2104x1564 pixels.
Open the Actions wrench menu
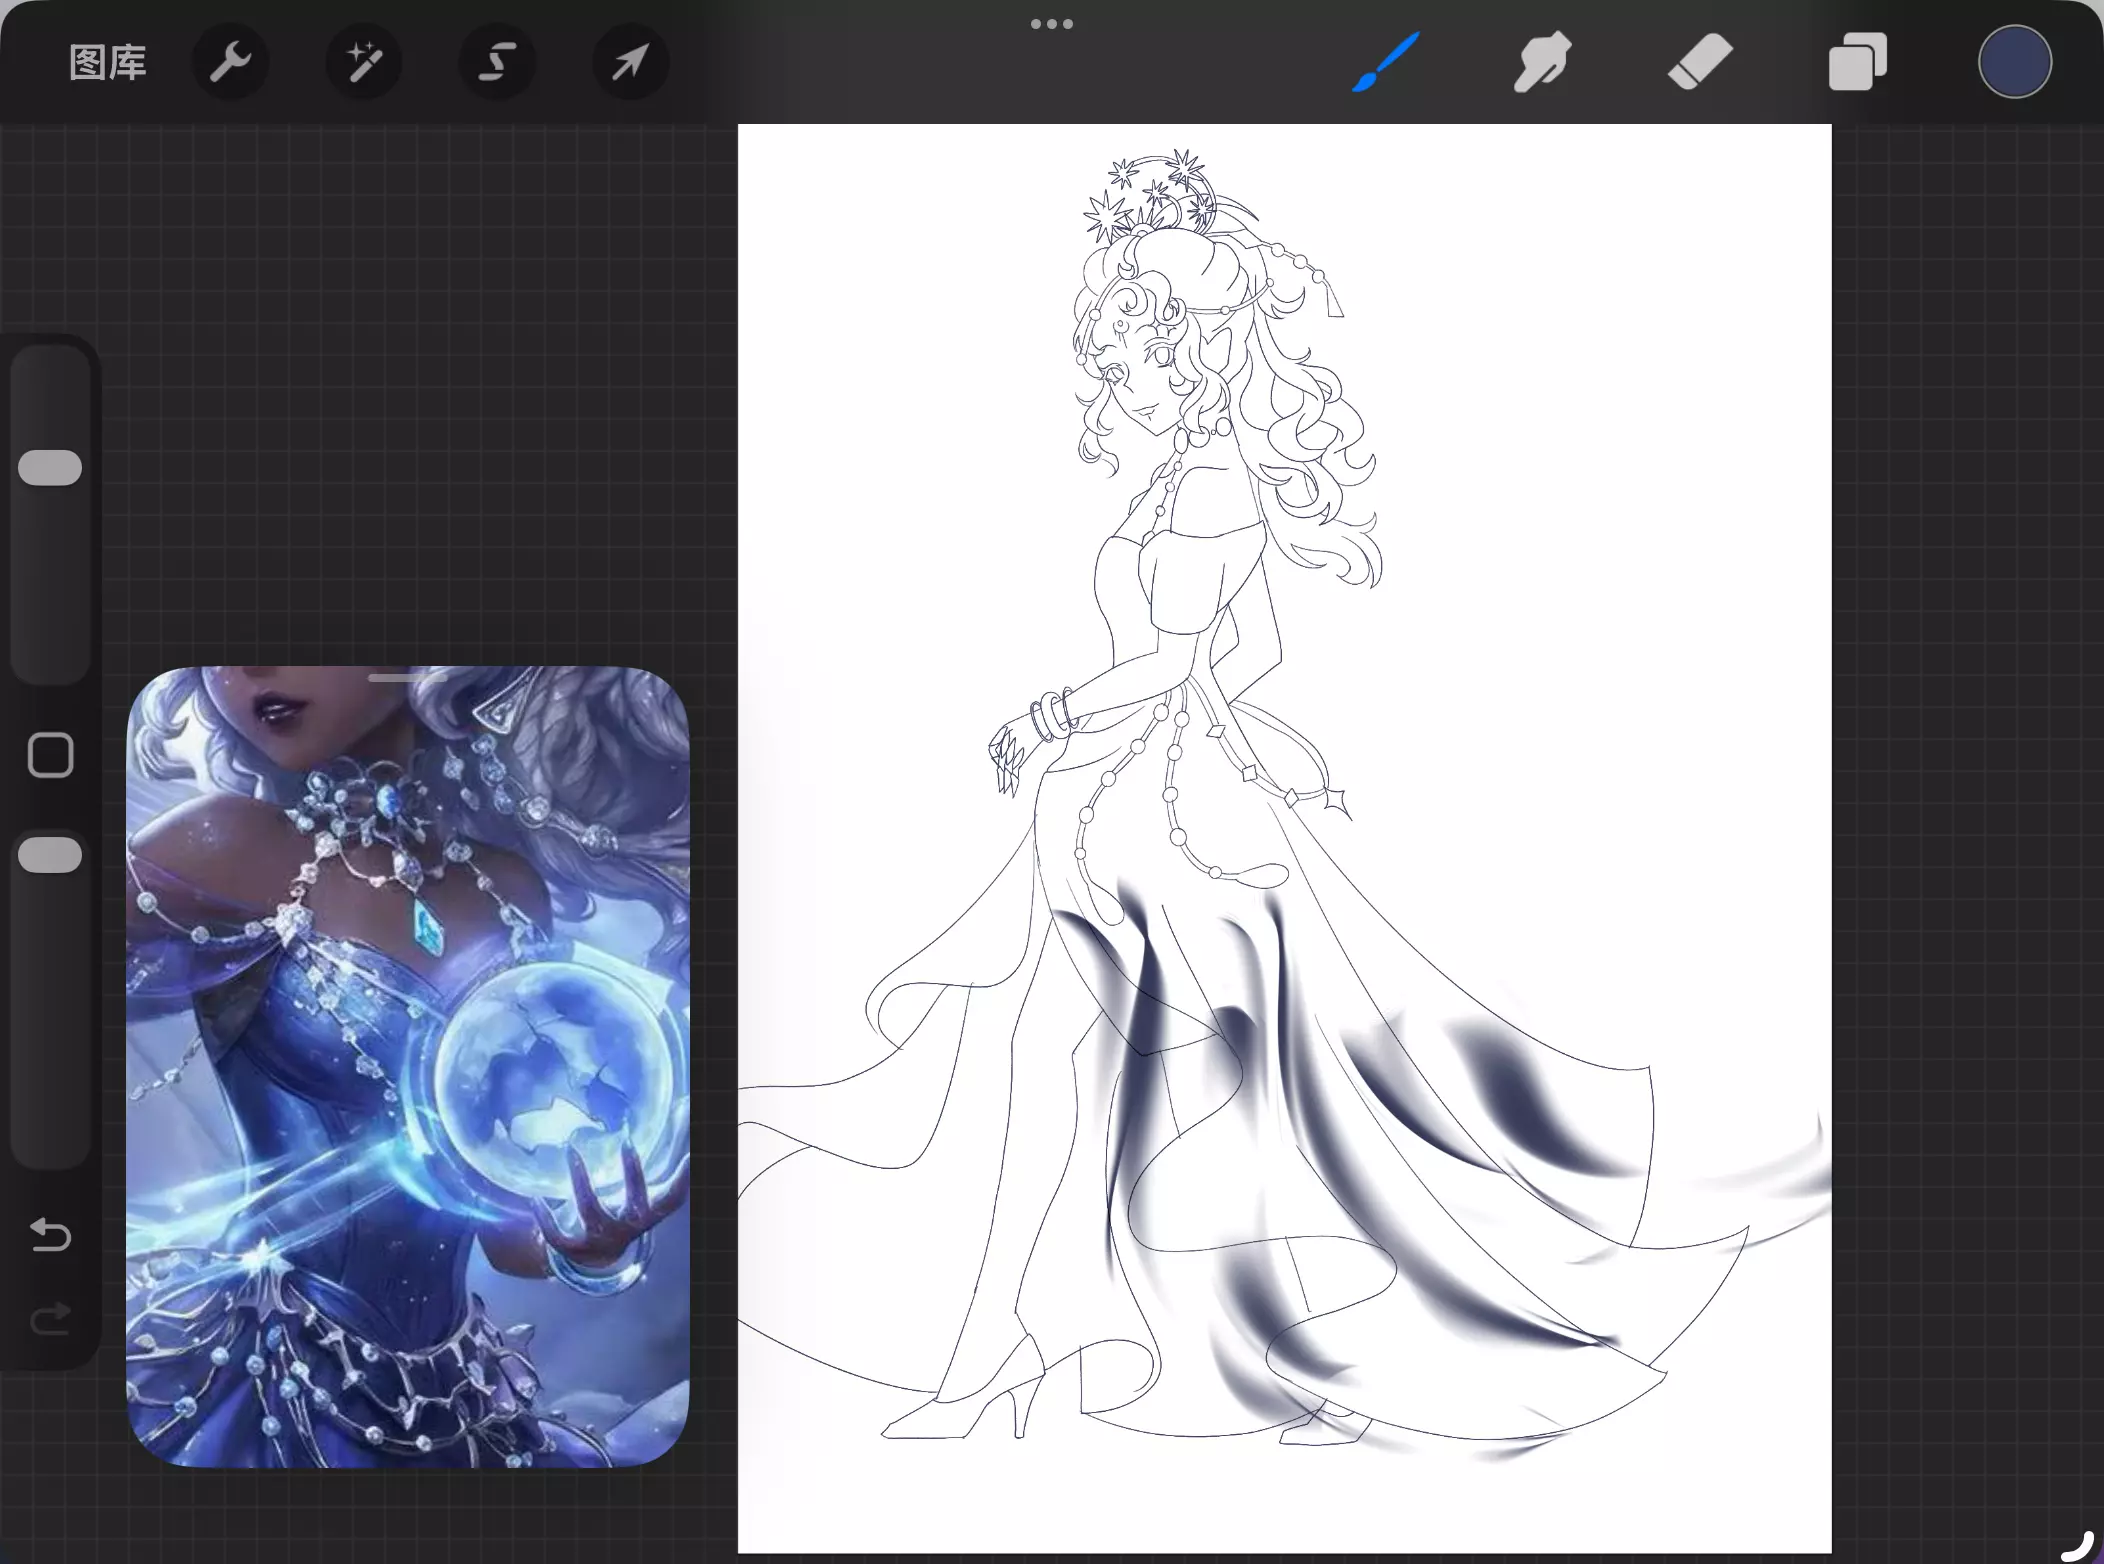click(x=230, y=62)
